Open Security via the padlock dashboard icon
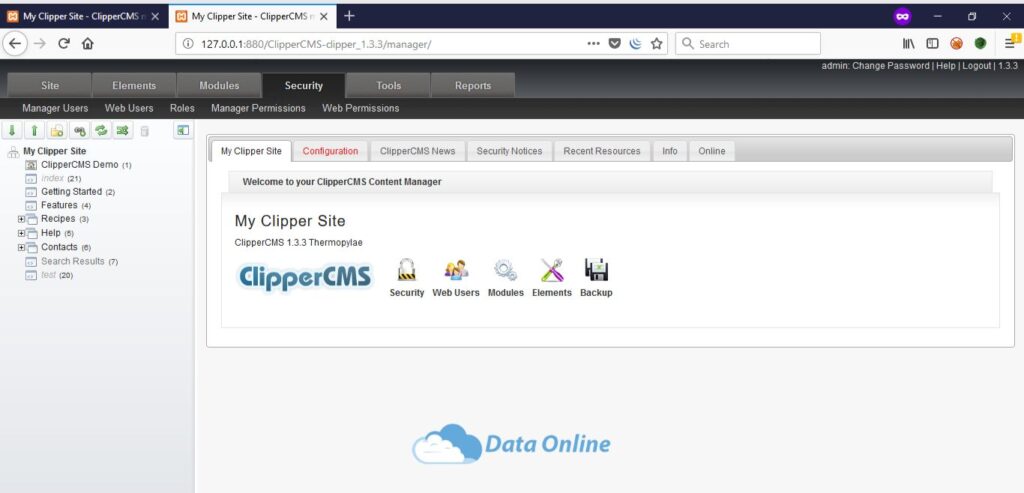Screen dimensions: 1024x493 406,270
